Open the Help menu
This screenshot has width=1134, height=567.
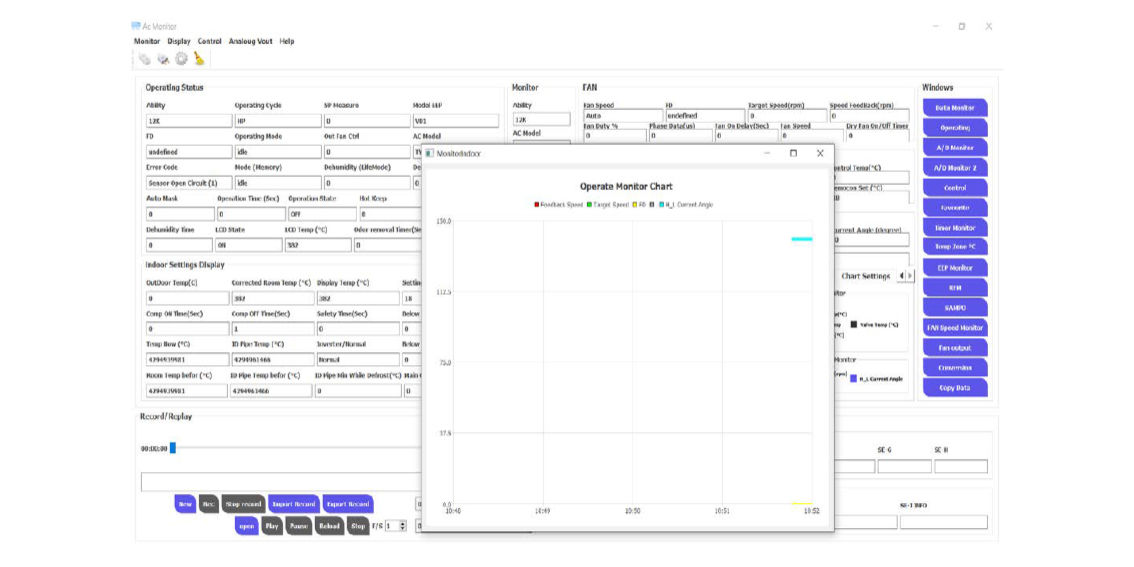point(286,41)
